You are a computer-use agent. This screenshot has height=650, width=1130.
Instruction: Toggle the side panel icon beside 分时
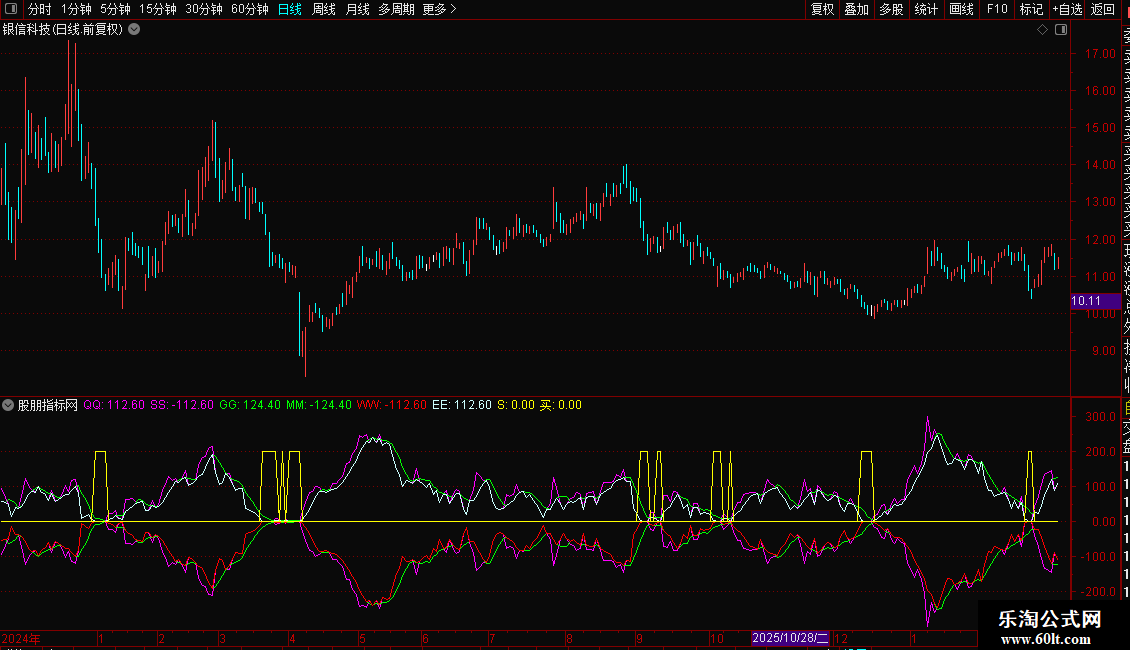click(x=11, y=9)
